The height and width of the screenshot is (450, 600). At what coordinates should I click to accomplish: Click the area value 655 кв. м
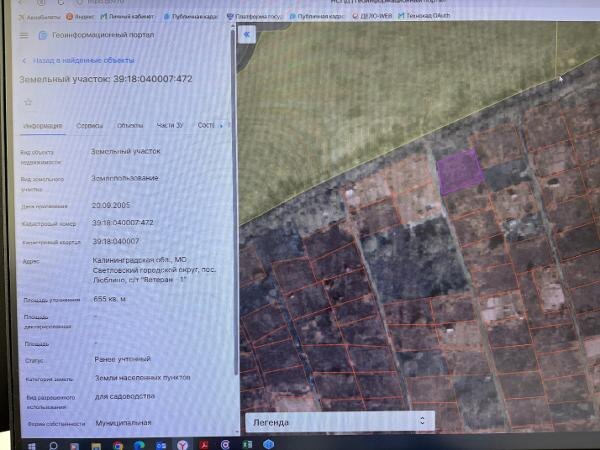109,299
